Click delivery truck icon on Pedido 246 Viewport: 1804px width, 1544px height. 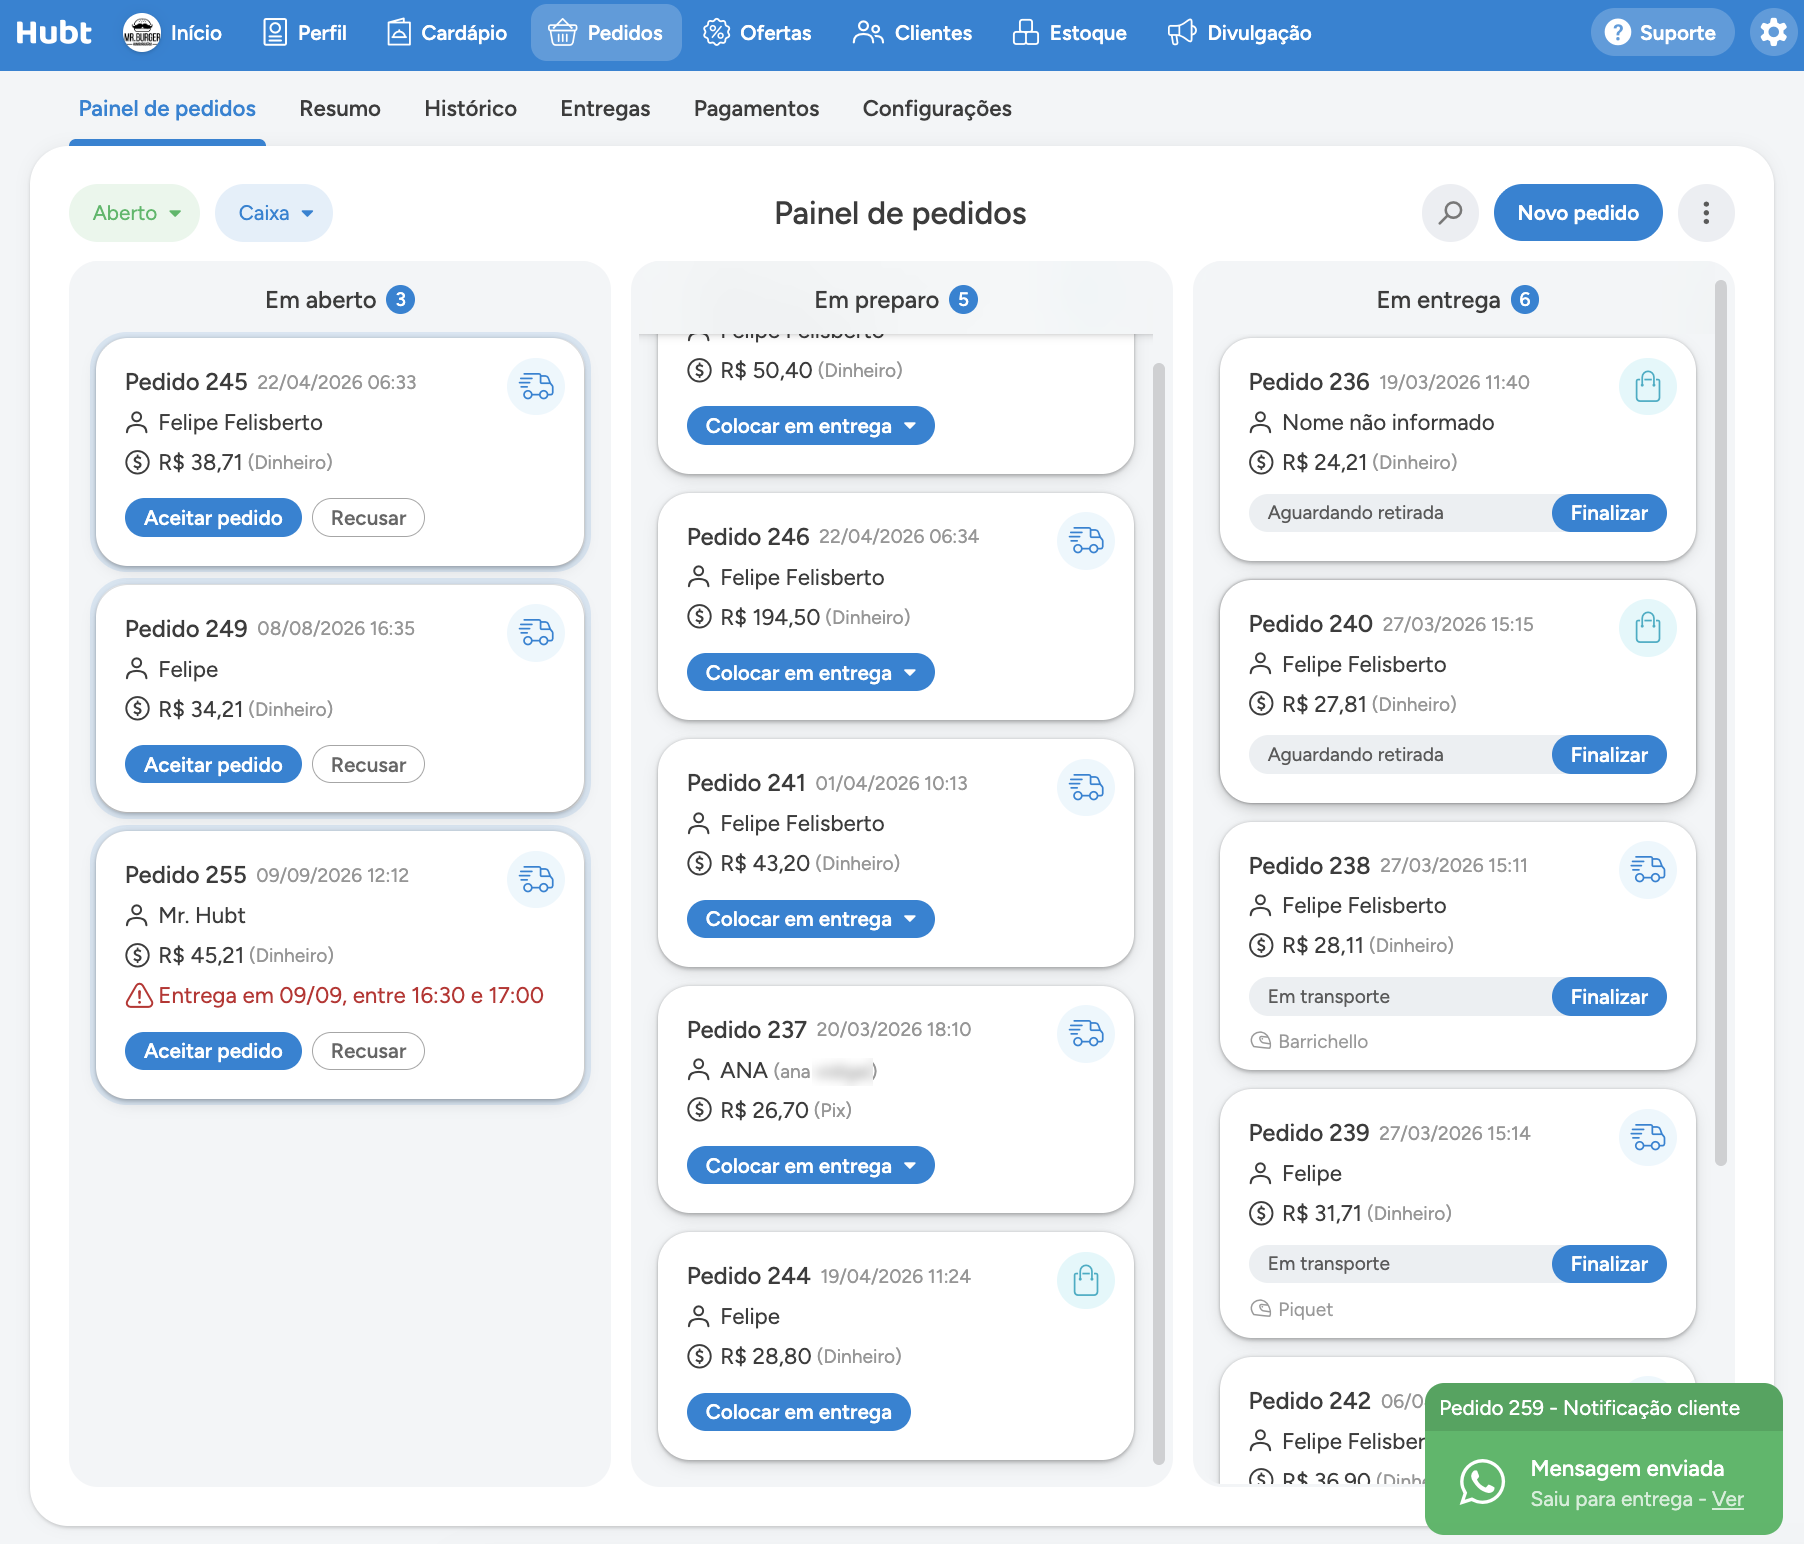pos(1086,541)
